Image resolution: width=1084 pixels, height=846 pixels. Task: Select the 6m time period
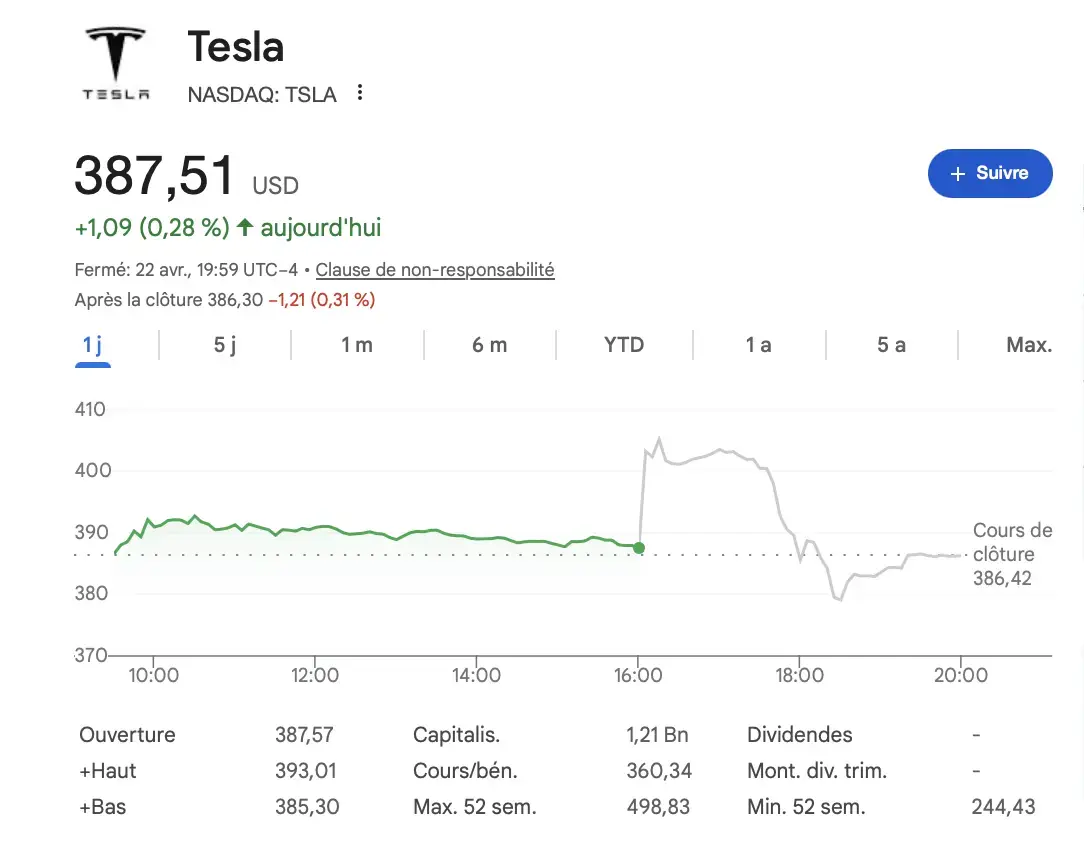coord(490,344)
